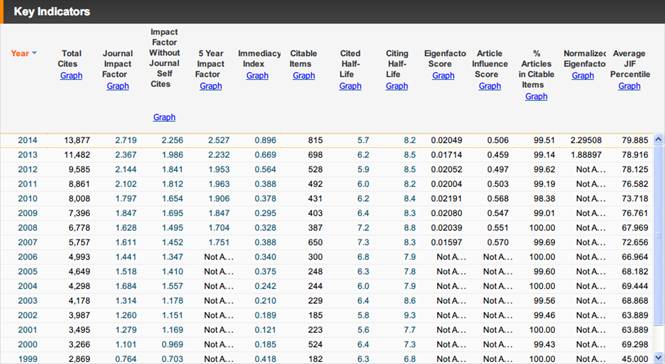The image size is (665, 364).
Task: Open Graph under Average JIF Percentile
Action: pos(629,86)
